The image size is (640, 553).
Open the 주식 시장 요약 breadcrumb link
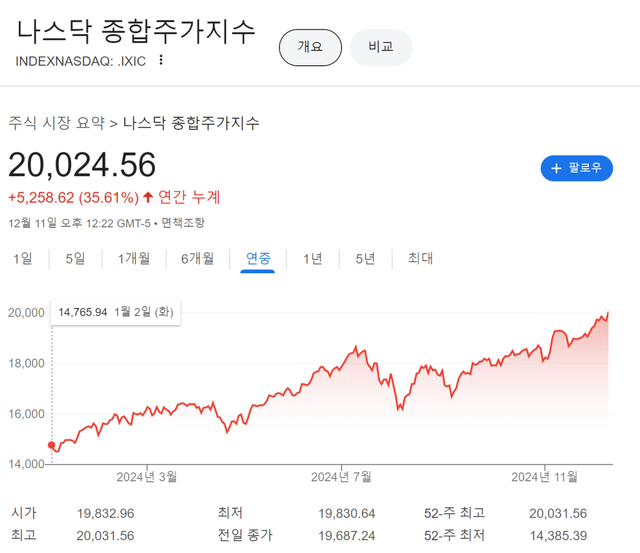(56, 123)
